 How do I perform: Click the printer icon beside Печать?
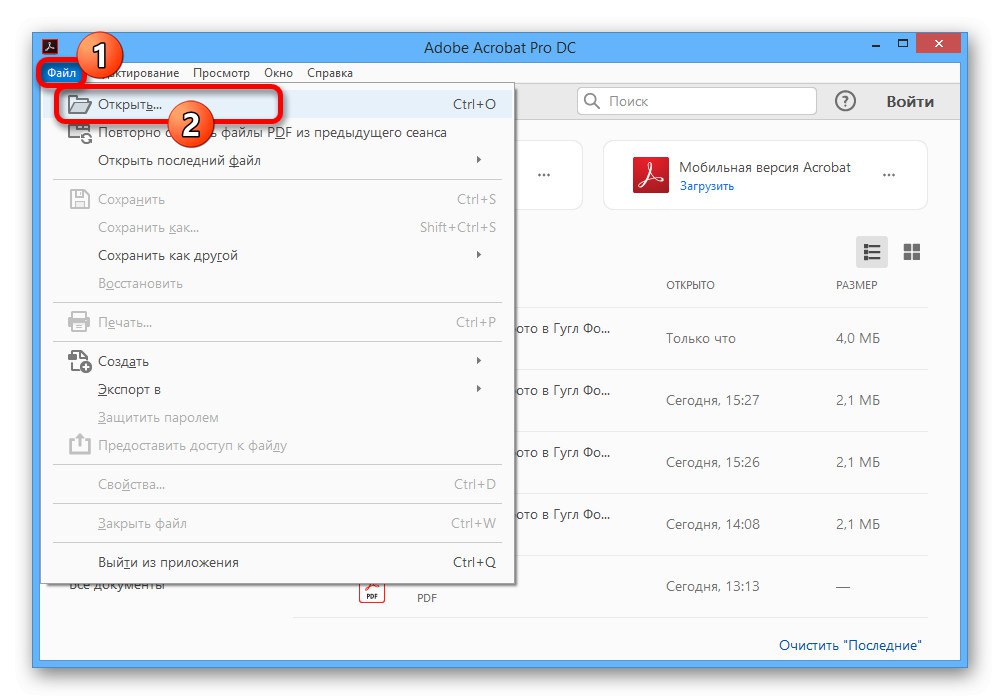pyautogui.click(x=79, y=322)
